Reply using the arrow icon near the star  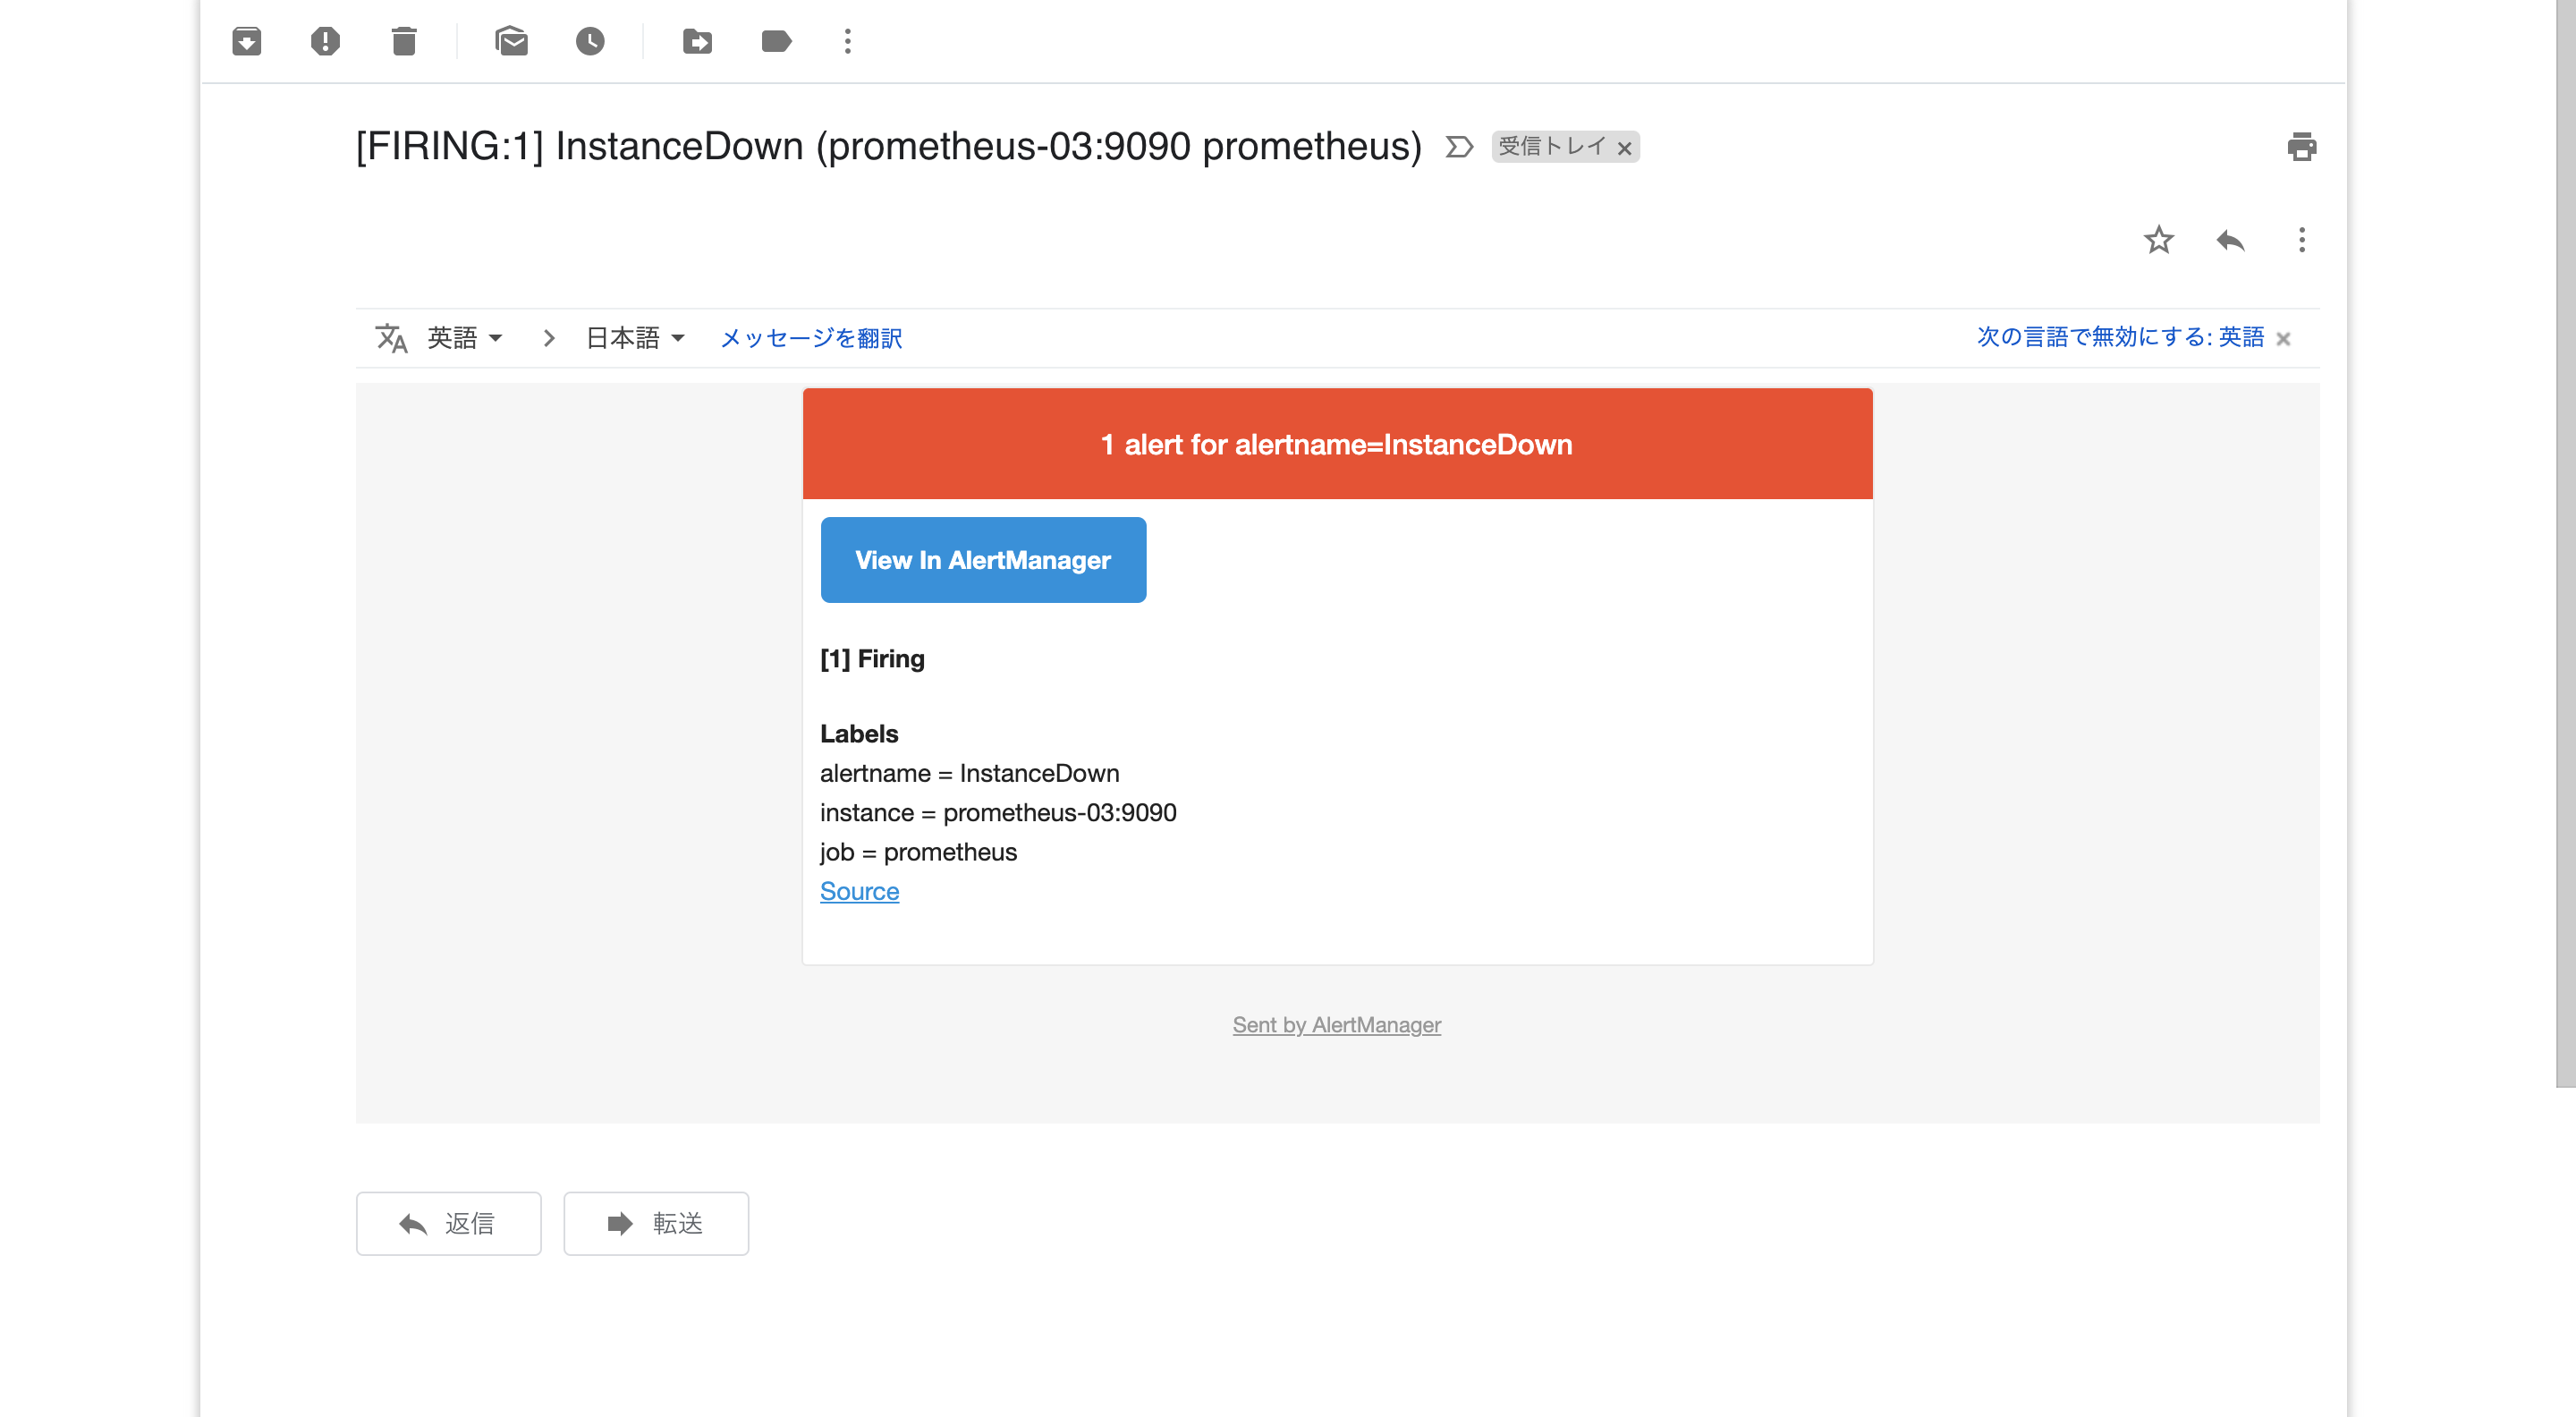(2230, 240)
